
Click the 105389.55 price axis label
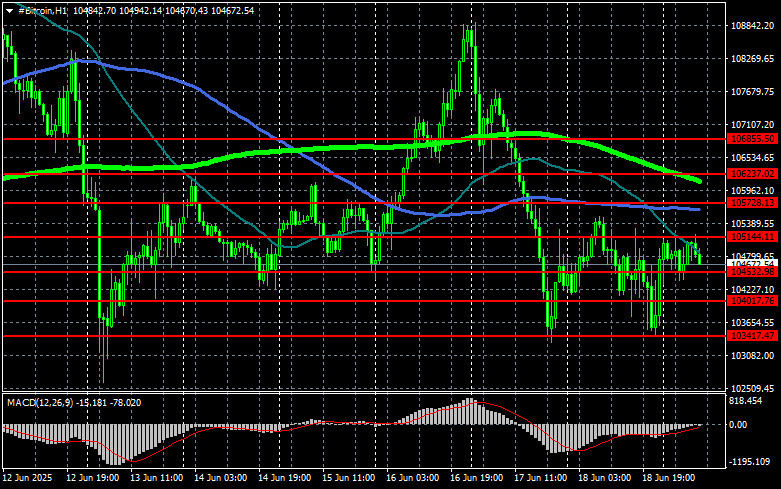click(752, 224)
